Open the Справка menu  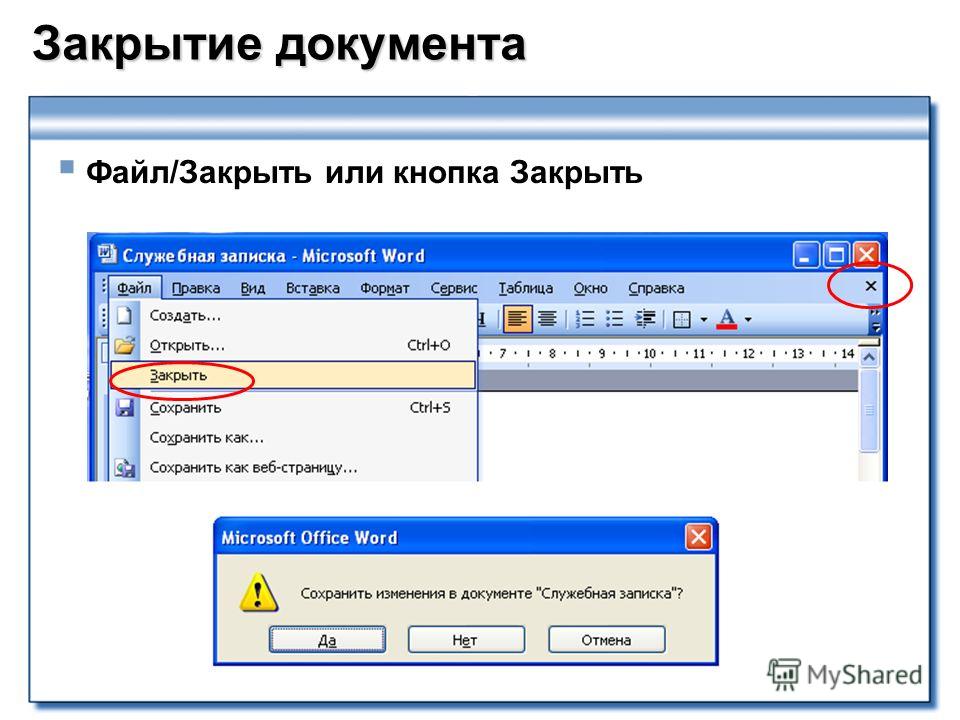pyautogui.click(x=656, y=288)
